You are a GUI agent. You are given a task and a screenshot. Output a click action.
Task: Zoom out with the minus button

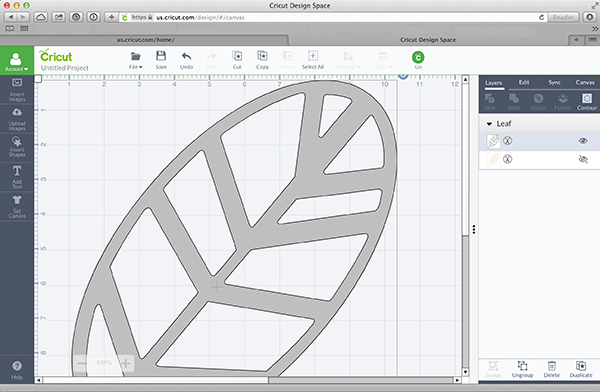[82, 363]
